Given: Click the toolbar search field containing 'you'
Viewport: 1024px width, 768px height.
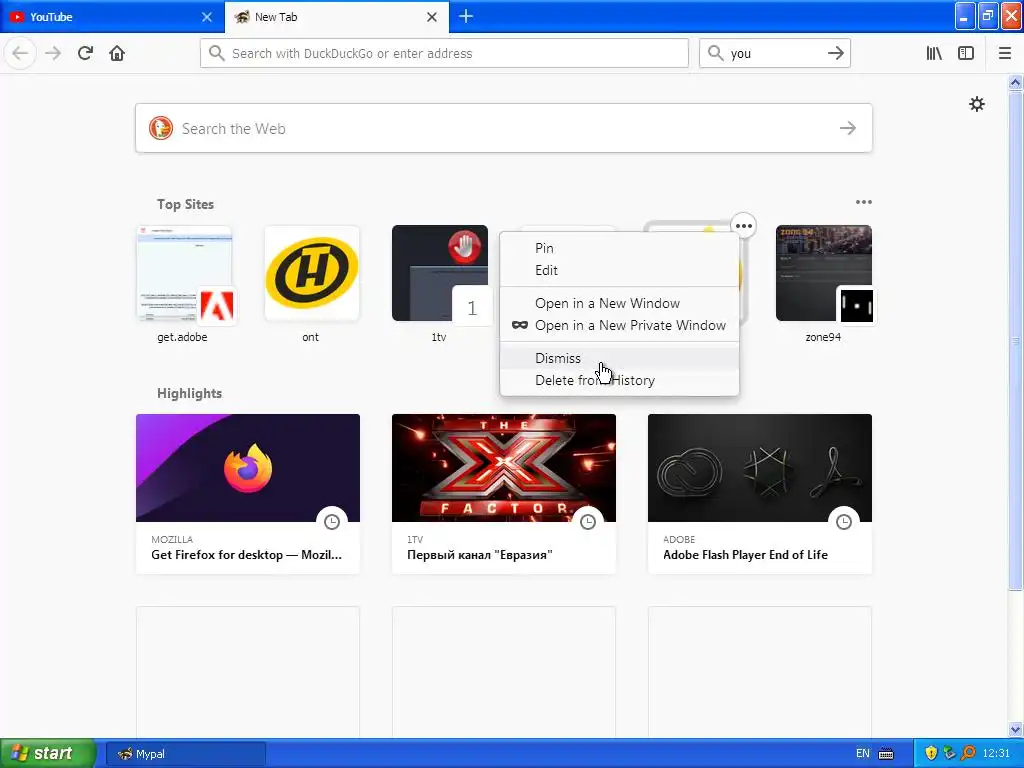Looking at the screenshot, I should click(x=775, y=53).
